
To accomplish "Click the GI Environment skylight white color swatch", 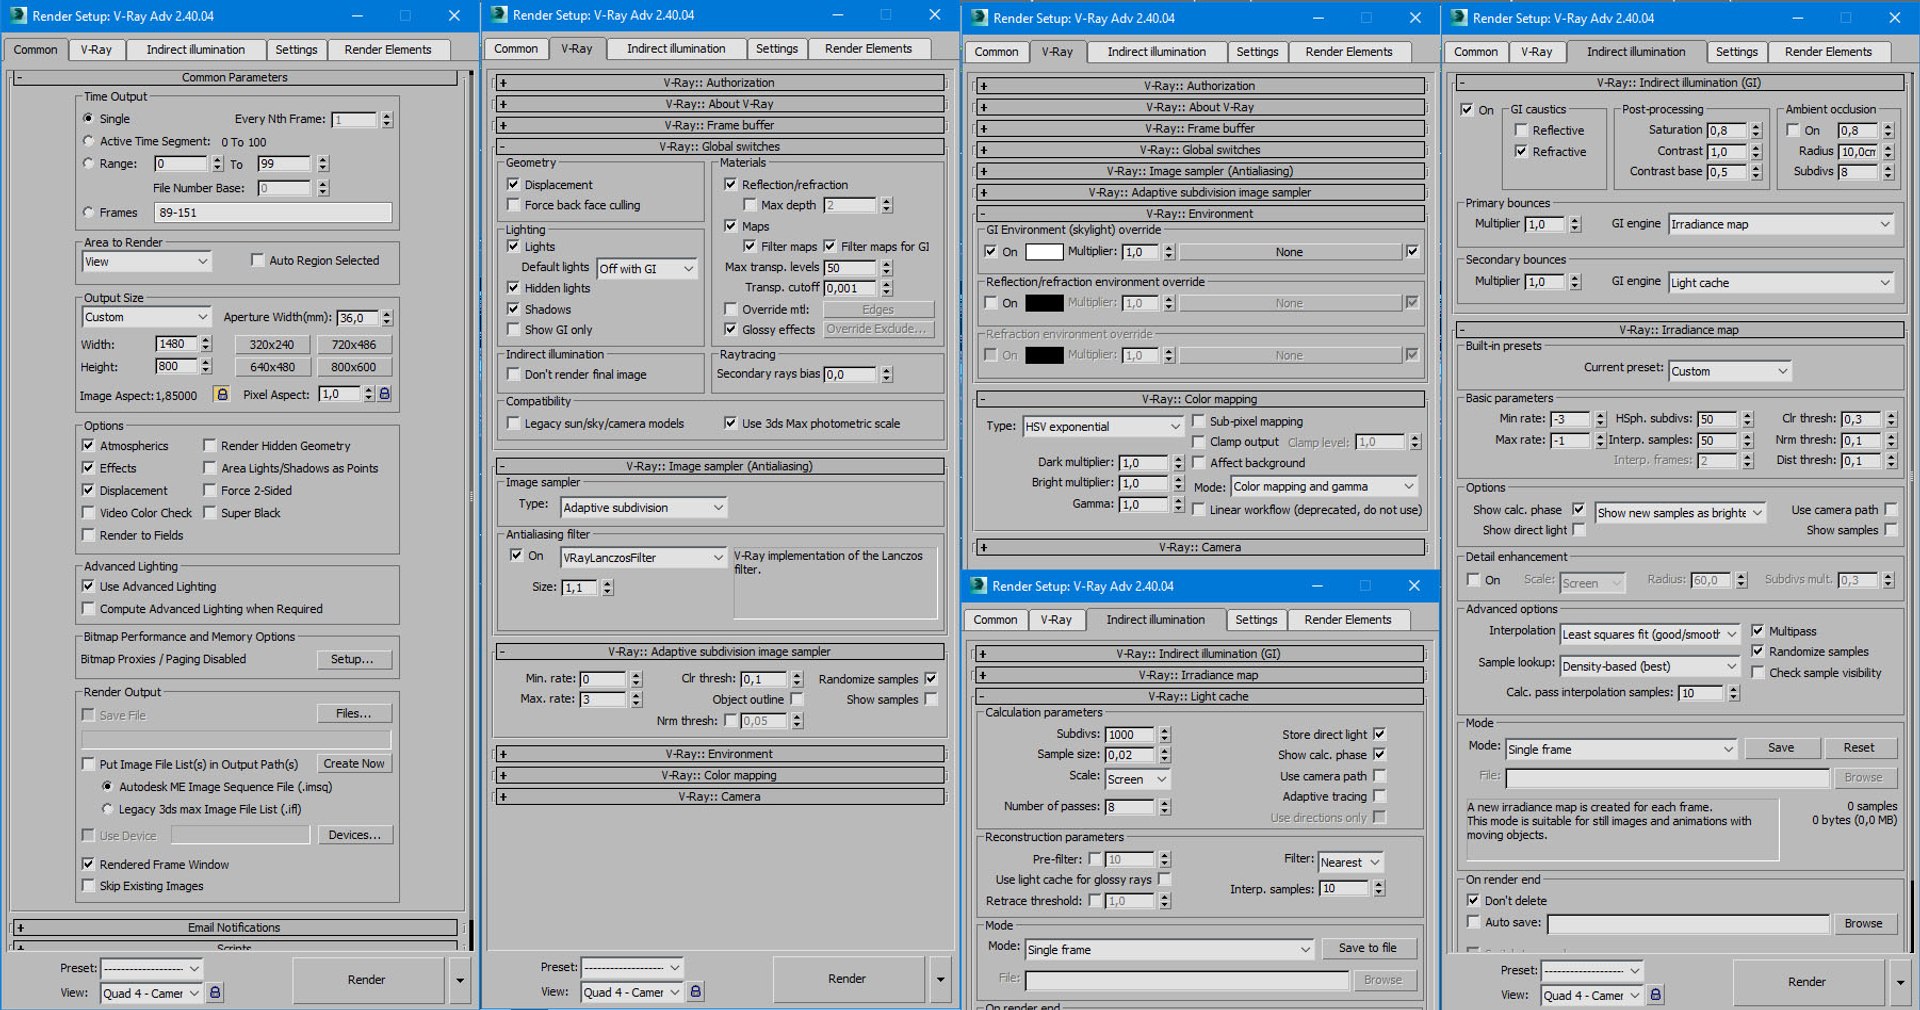I will coord(1044,252).
